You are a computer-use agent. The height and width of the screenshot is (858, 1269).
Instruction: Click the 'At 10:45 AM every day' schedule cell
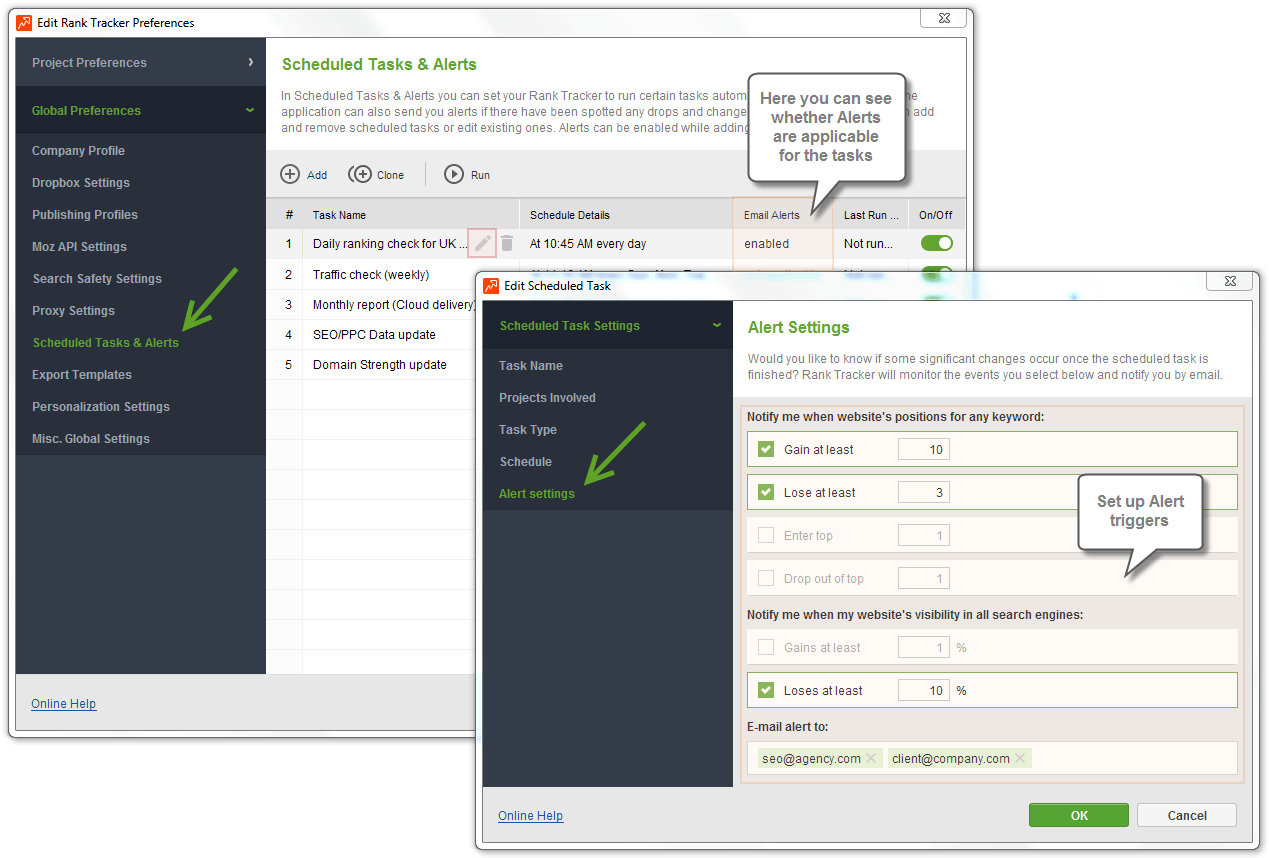[x=626, y=243]
